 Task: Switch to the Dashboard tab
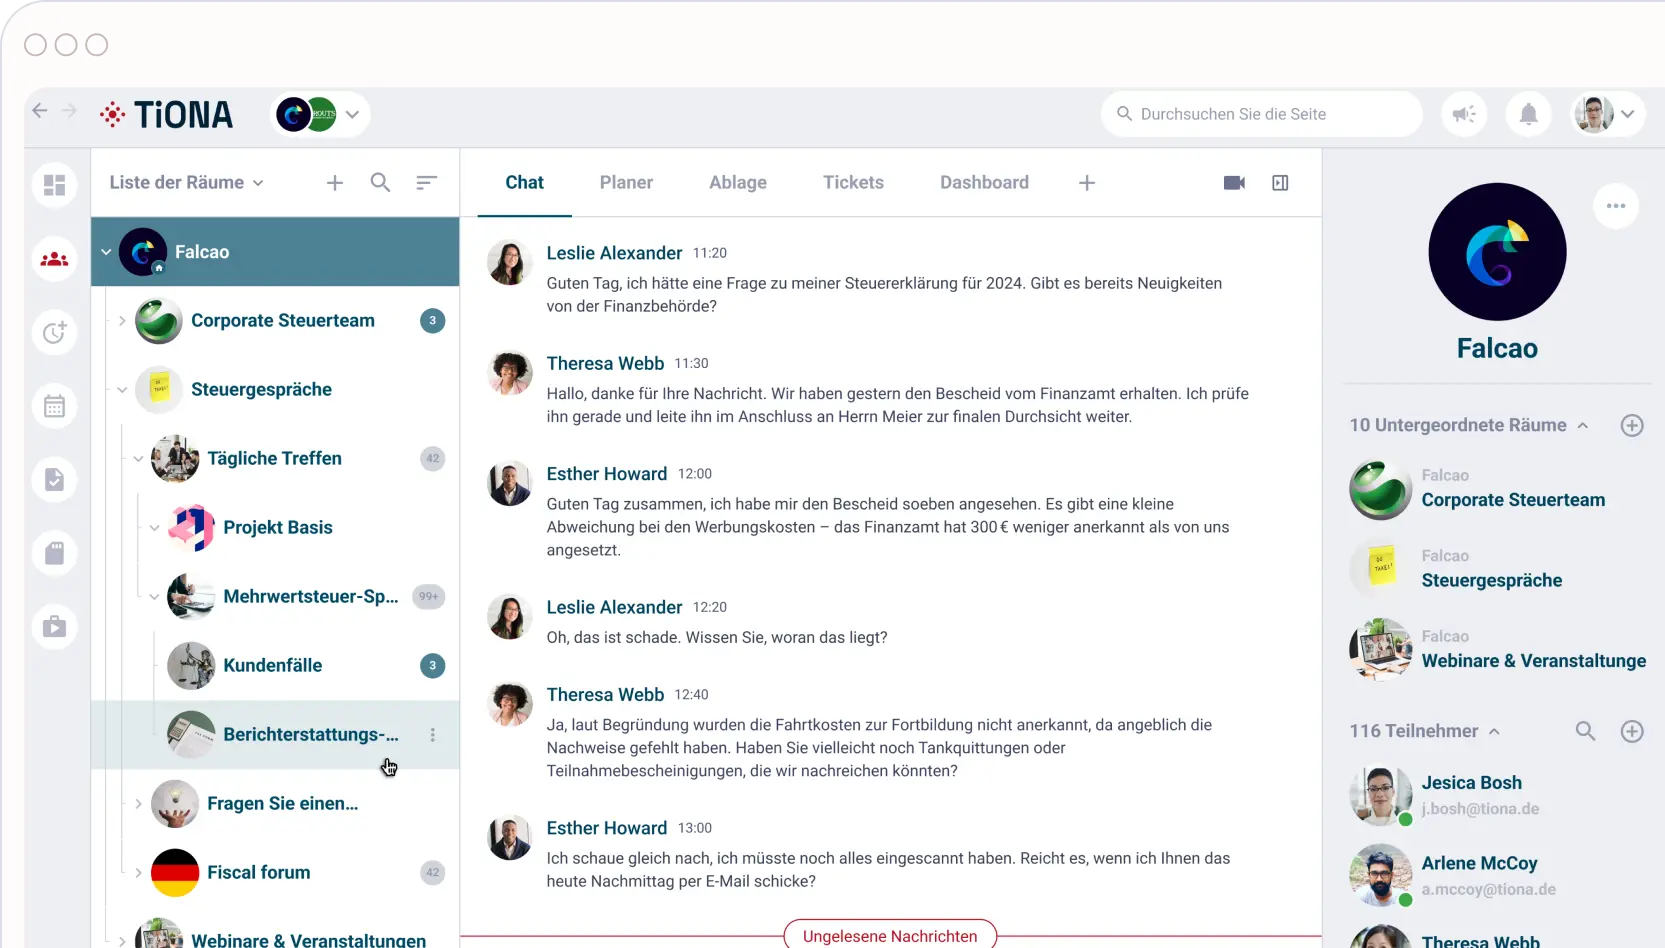pyautogui.click(x=984, y=183)
